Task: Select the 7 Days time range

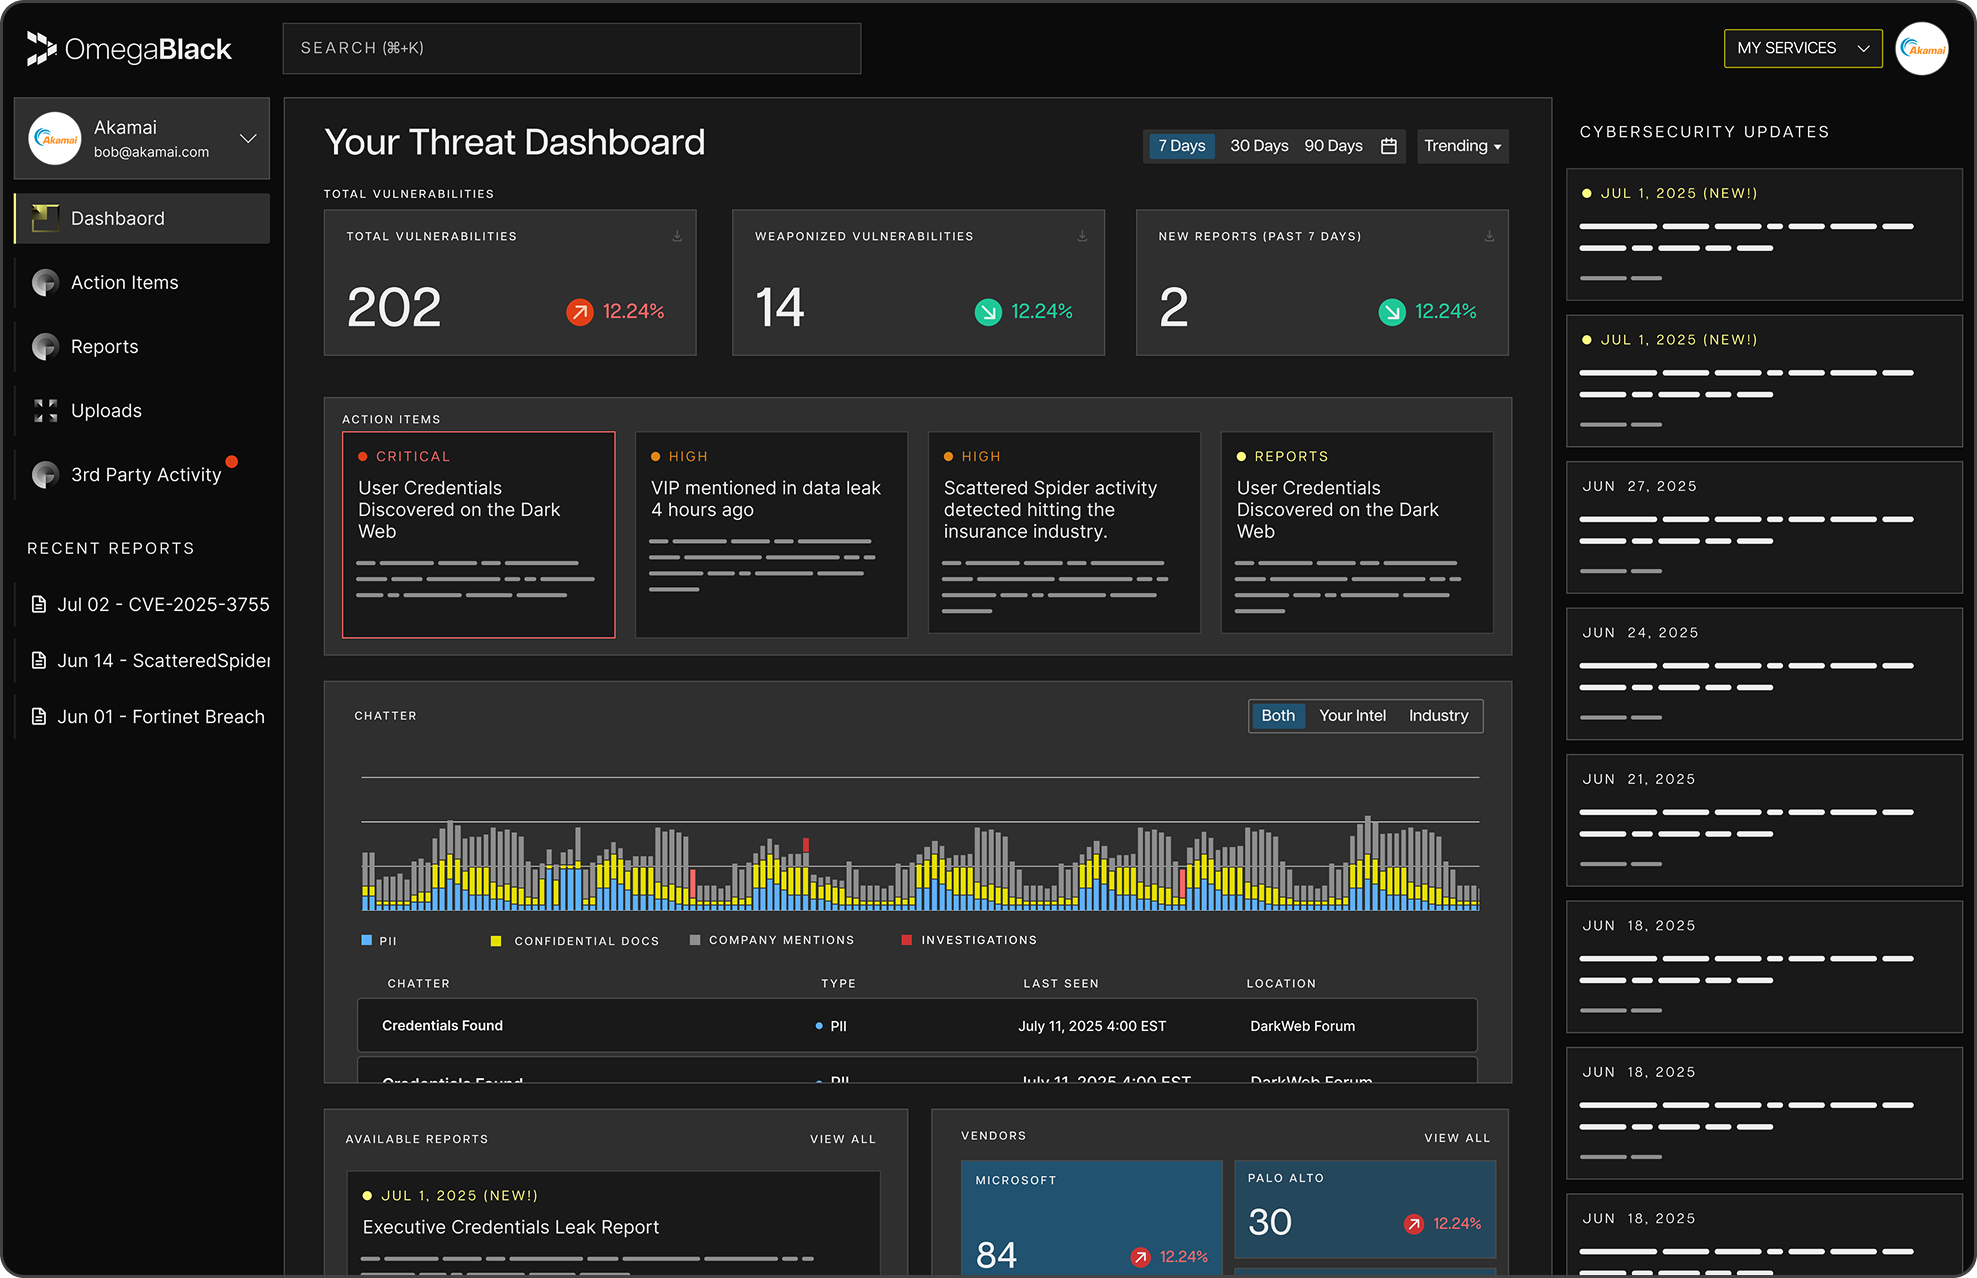Action: pyautogui.click(x=1181, y=146)
